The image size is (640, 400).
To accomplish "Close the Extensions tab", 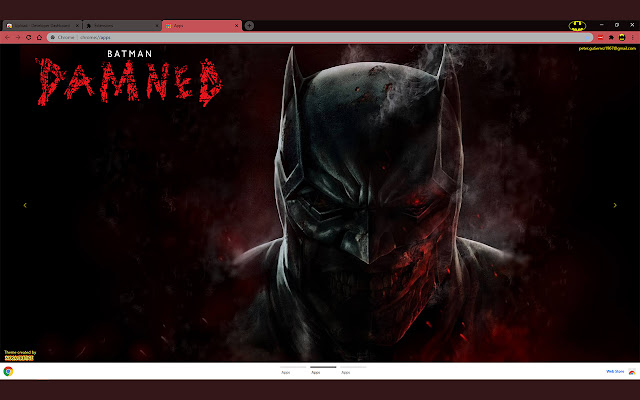I will [x=157, y=25].
